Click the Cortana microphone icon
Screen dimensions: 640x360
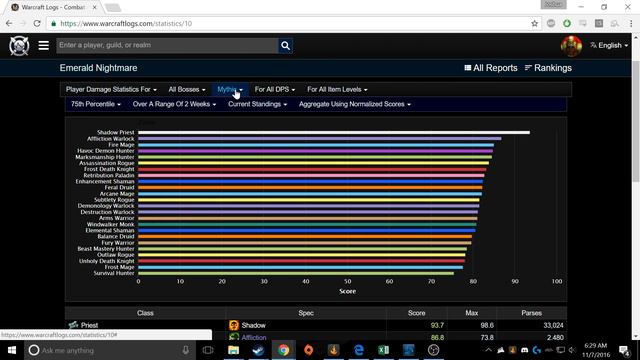(185, 350)
